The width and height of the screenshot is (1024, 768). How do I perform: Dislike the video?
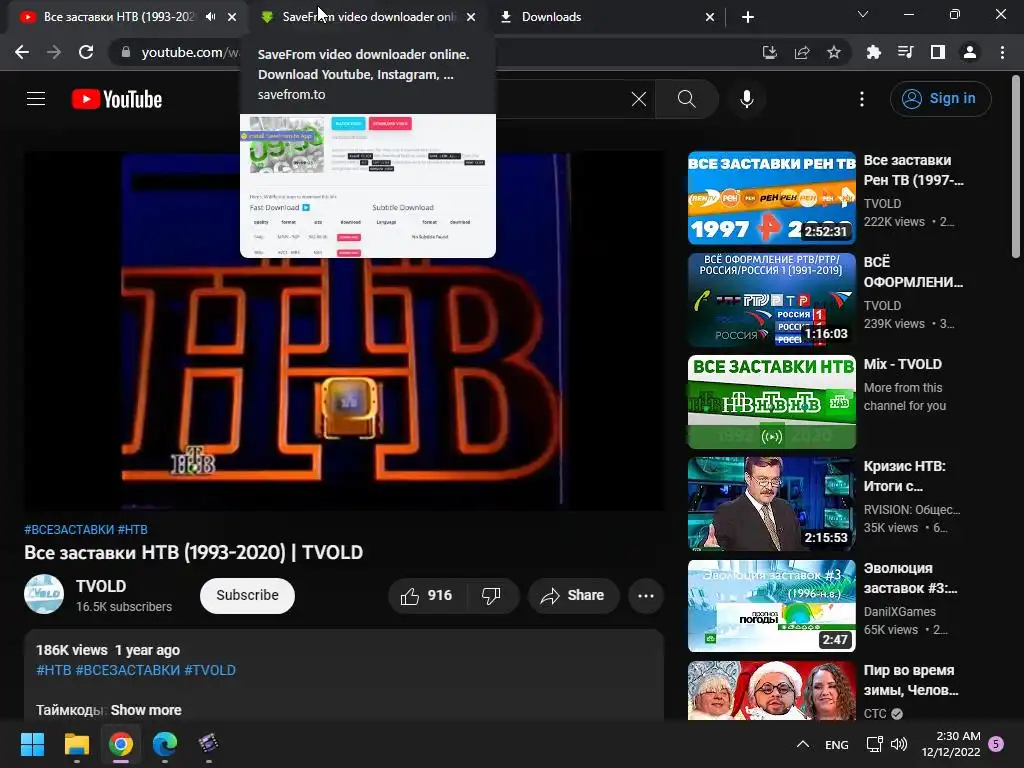pos(491,596)
